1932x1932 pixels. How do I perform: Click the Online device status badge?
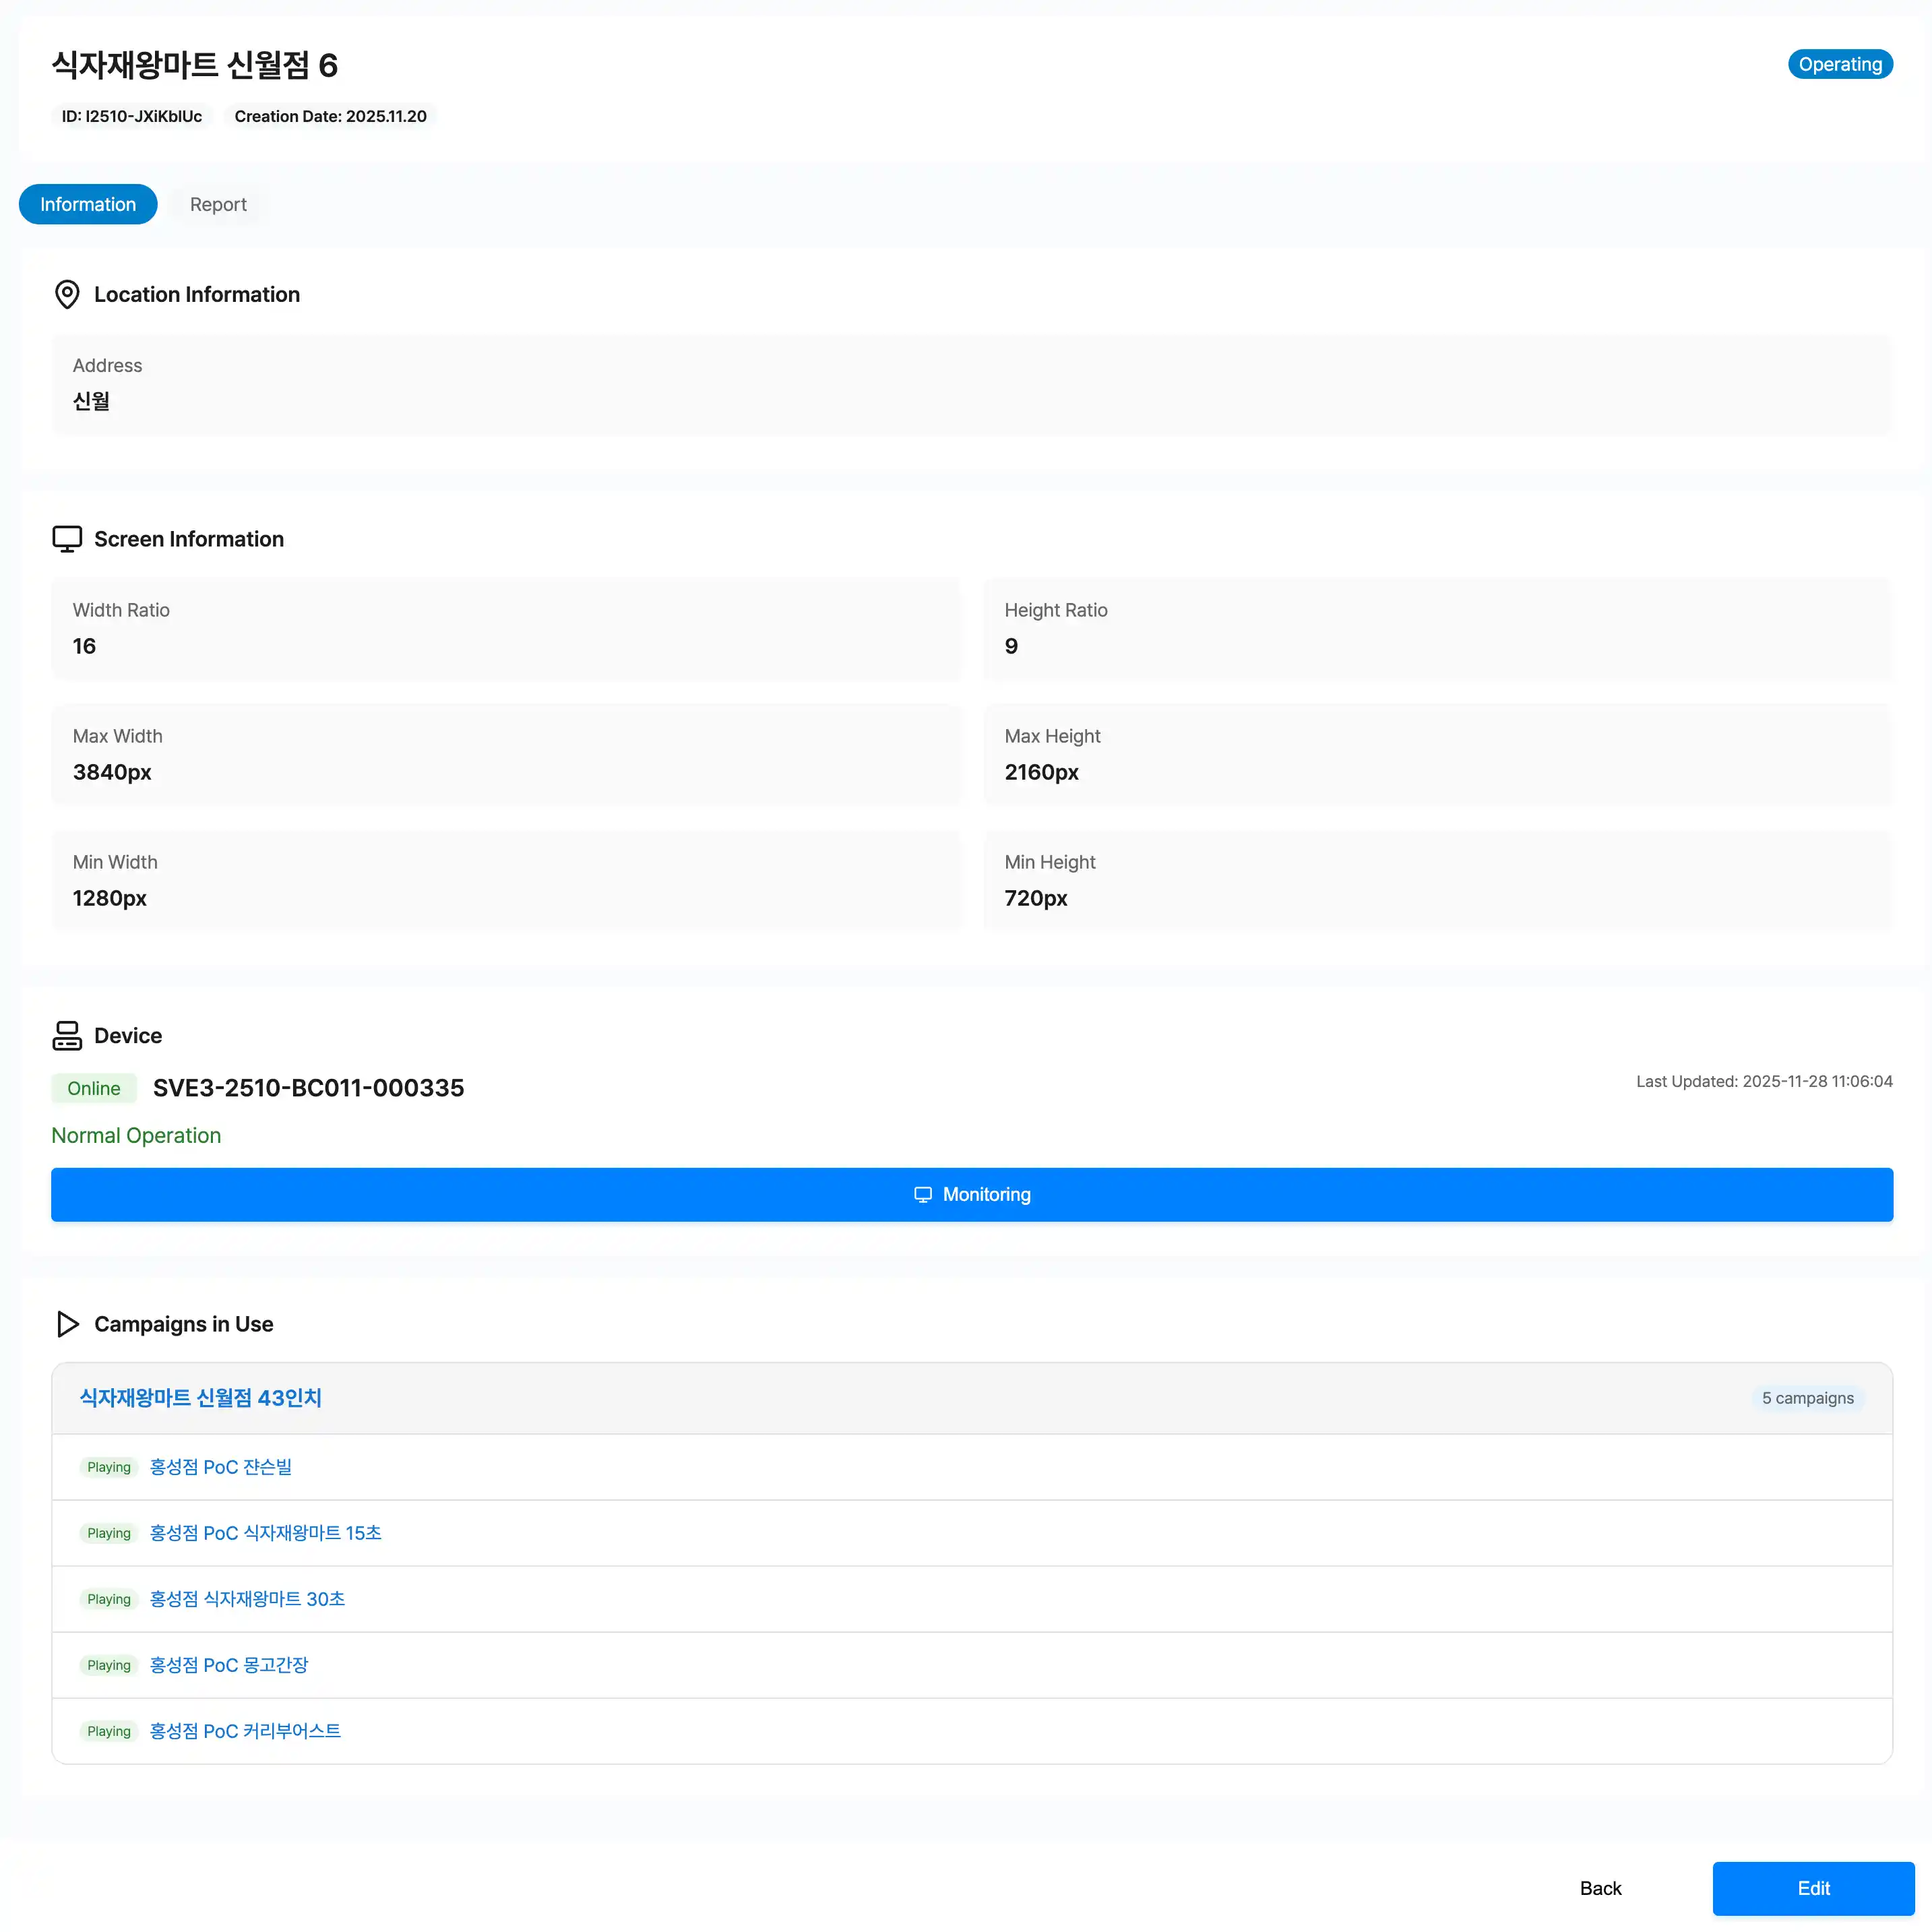(x=93, y=1088)
